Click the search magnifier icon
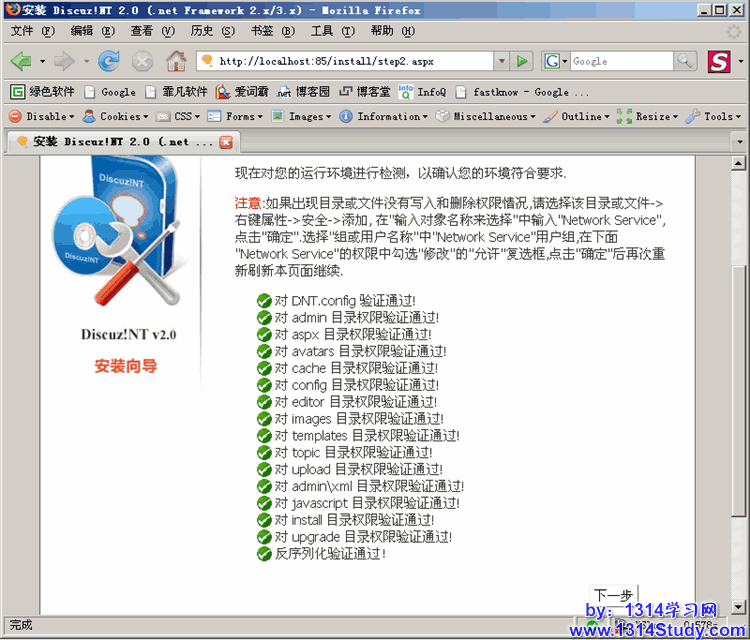 click(685, 61)
